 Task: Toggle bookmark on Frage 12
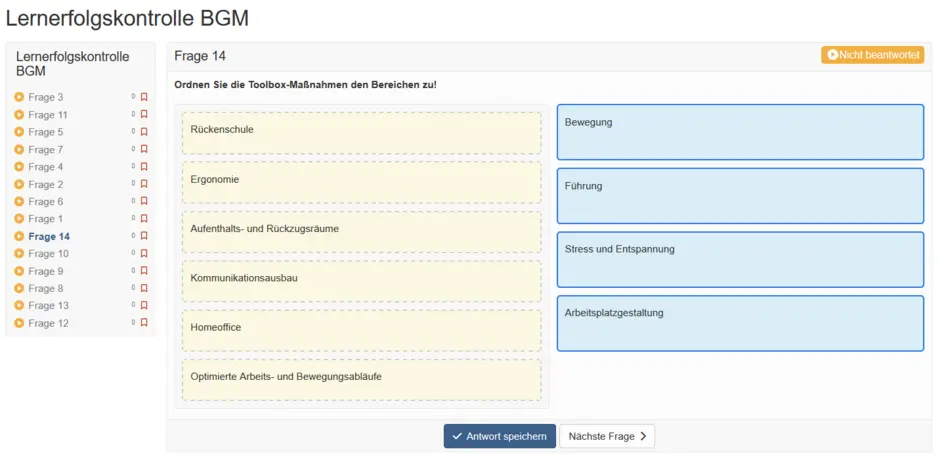[144, 323]
